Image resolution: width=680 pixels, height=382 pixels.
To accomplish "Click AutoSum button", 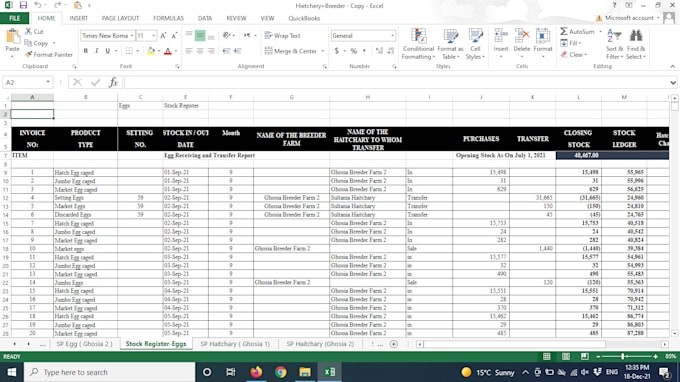I will 578,32.
